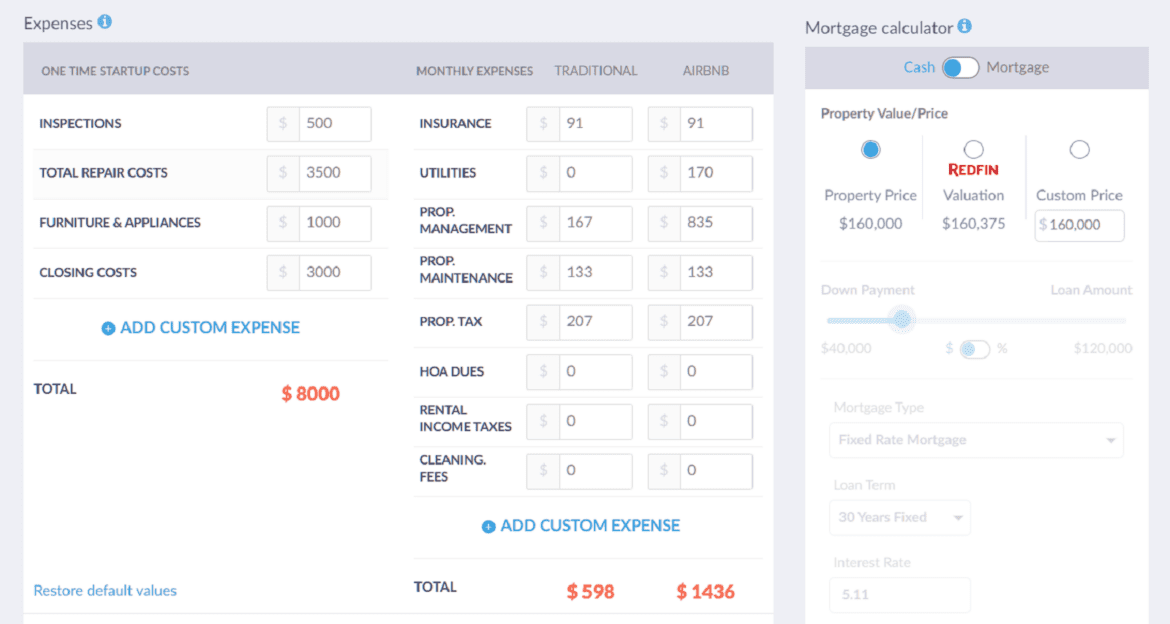1170x624 pixels.
Task: Click the Custom Price input box
Action: (1079, 225)
